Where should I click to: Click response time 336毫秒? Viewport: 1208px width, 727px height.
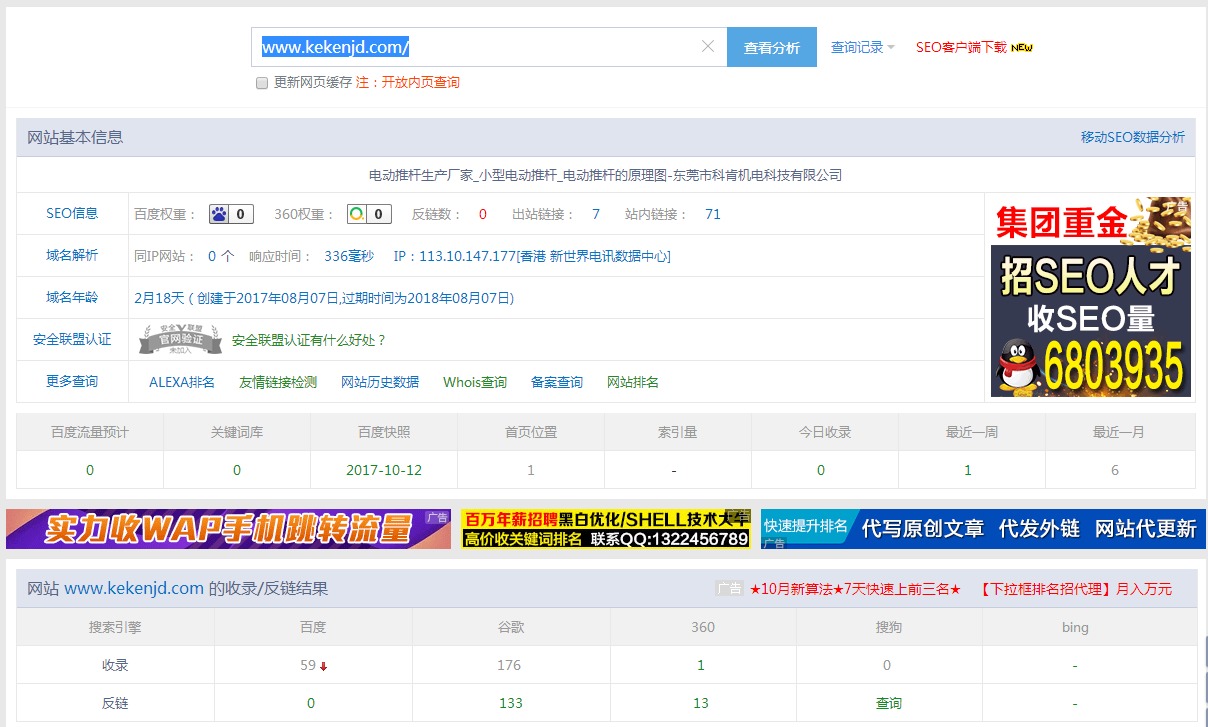tap(349, 256)
